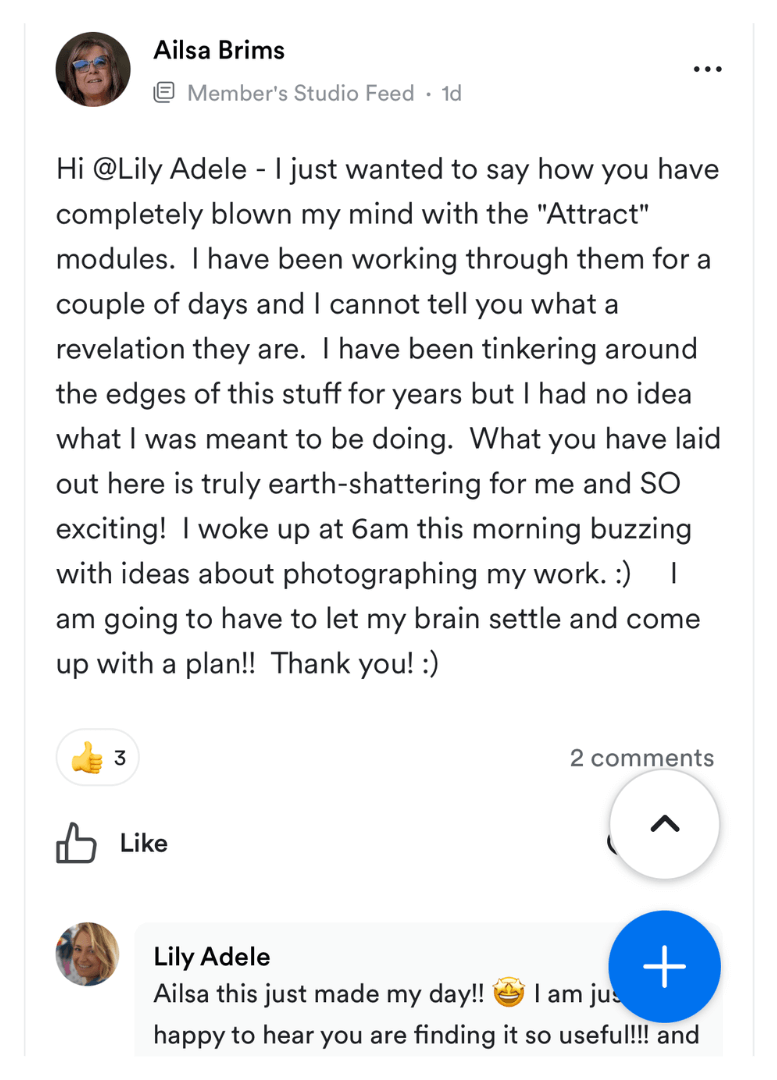Click Lily Adele's comment avatar
The height and width of the screenshot is (1080, 777).
[87, 954]
